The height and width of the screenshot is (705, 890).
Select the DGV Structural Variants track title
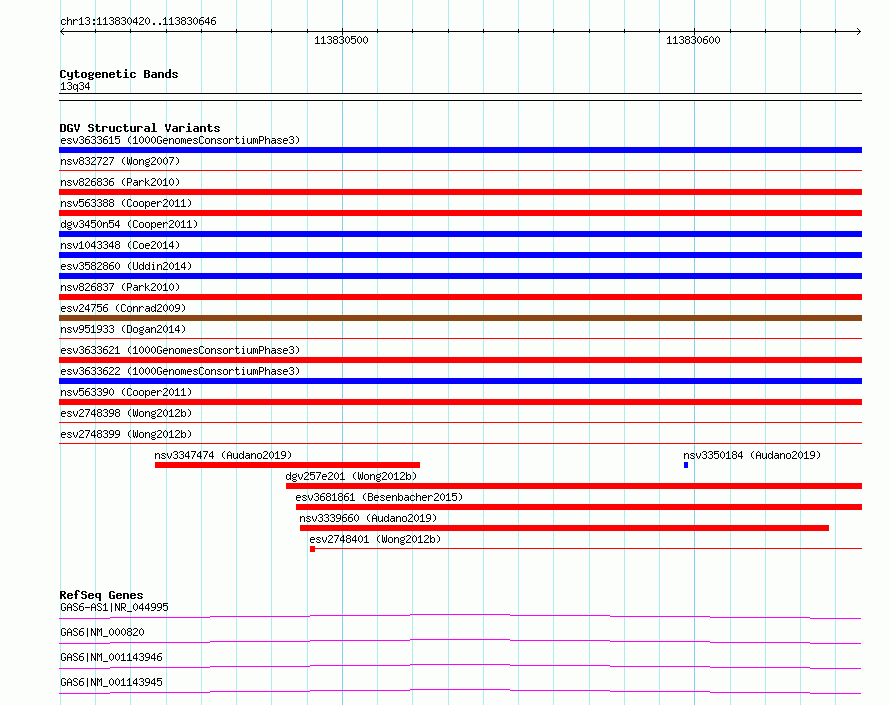pyautogui.click(x=140, y=128)
